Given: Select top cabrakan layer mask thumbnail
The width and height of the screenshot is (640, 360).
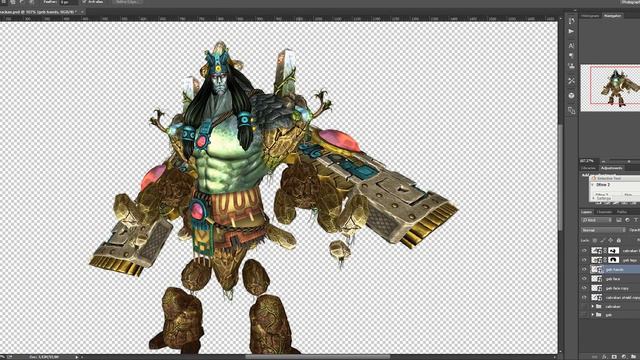Looking at the screenshot, I should pyautogui.click(x=613, y=251).
